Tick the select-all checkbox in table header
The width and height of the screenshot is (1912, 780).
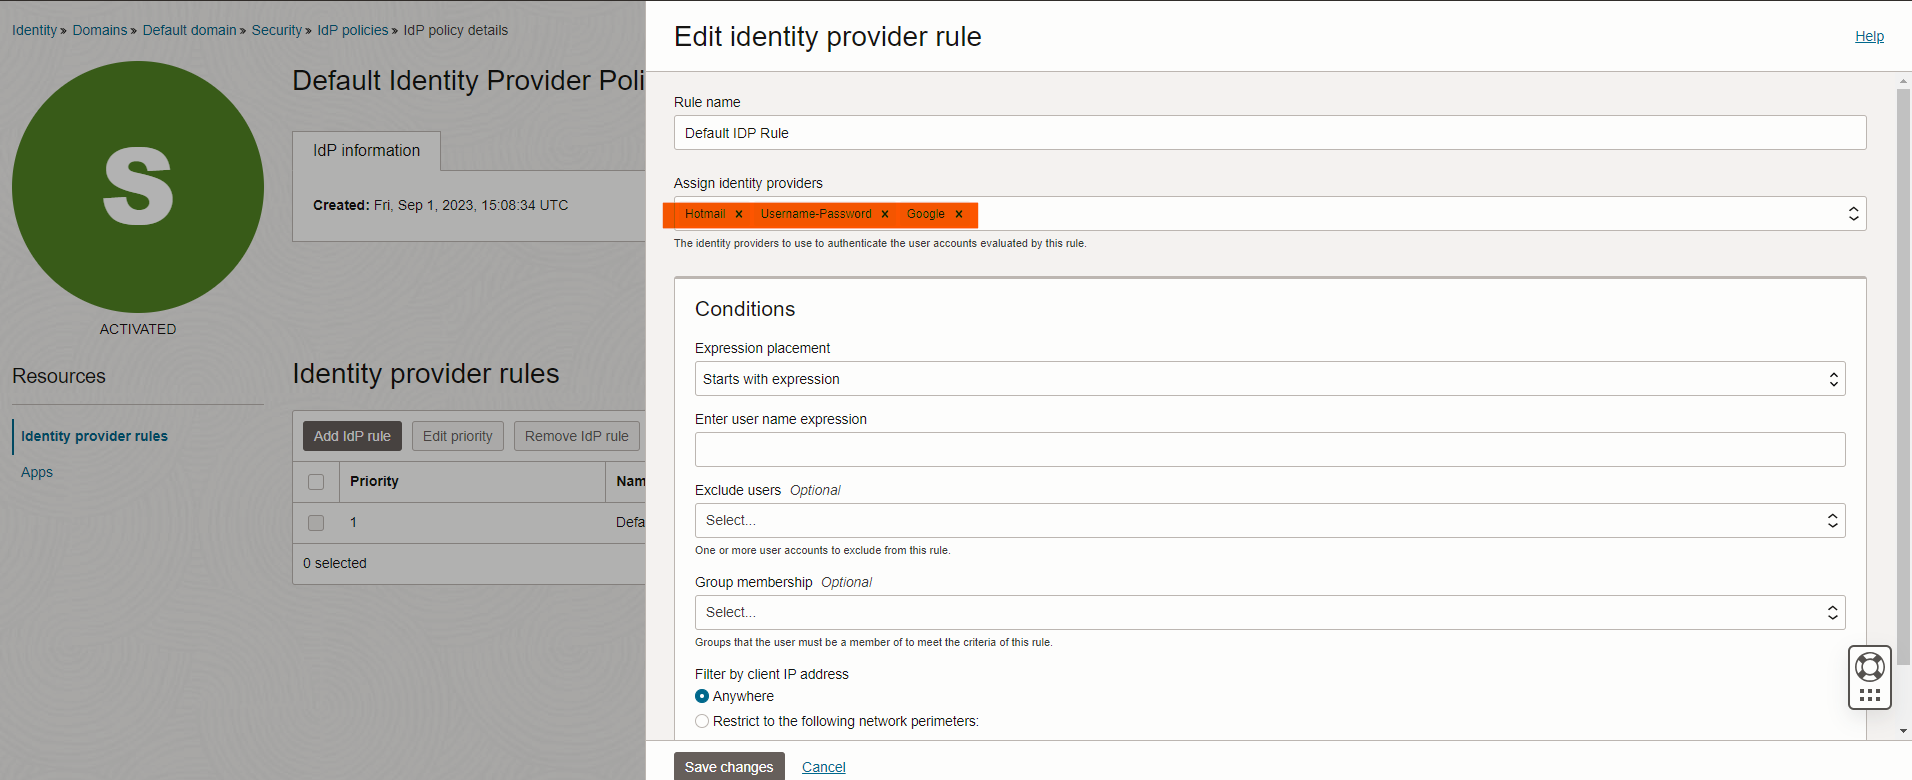316,482
